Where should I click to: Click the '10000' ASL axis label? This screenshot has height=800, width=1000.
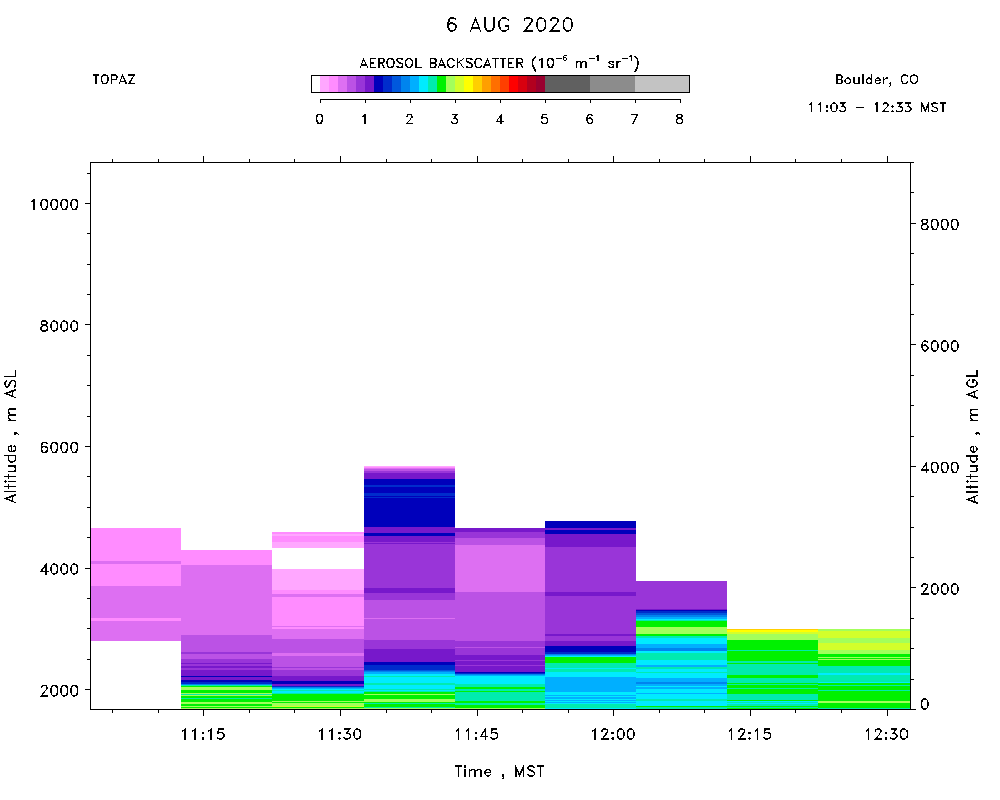coord(55,205)
